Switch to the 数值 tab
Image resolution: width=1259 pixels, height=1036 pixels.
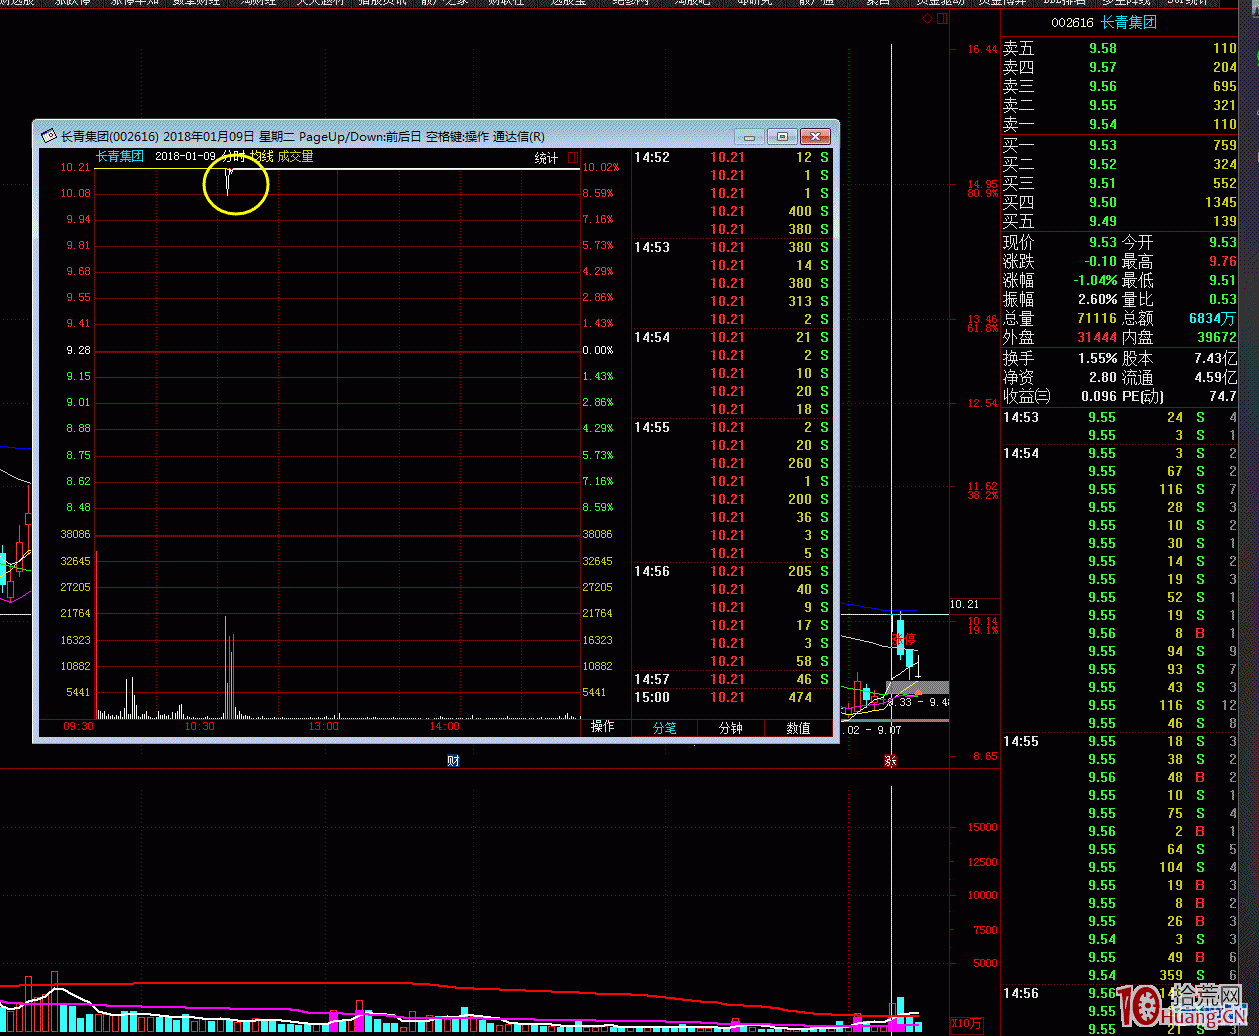798,728
